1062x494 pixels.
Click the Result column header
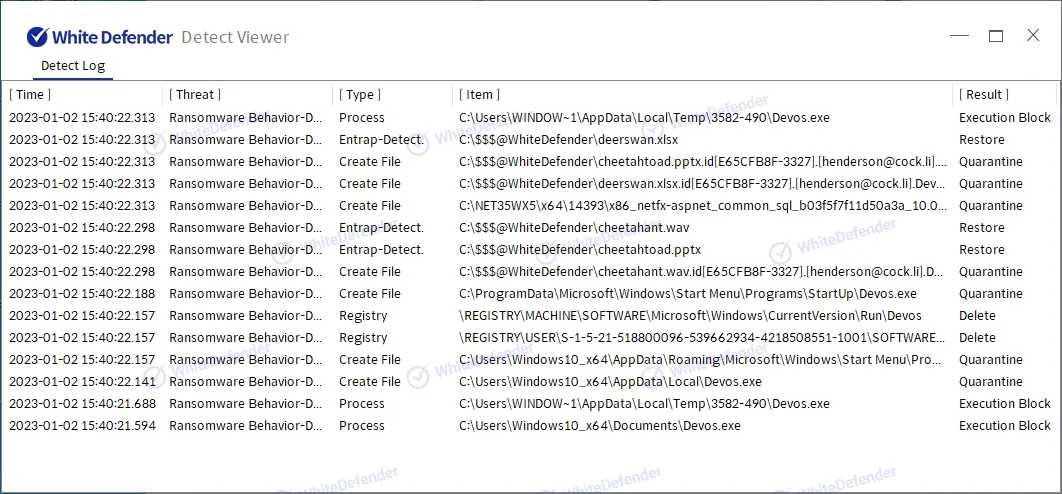click(x=984, y=94)
